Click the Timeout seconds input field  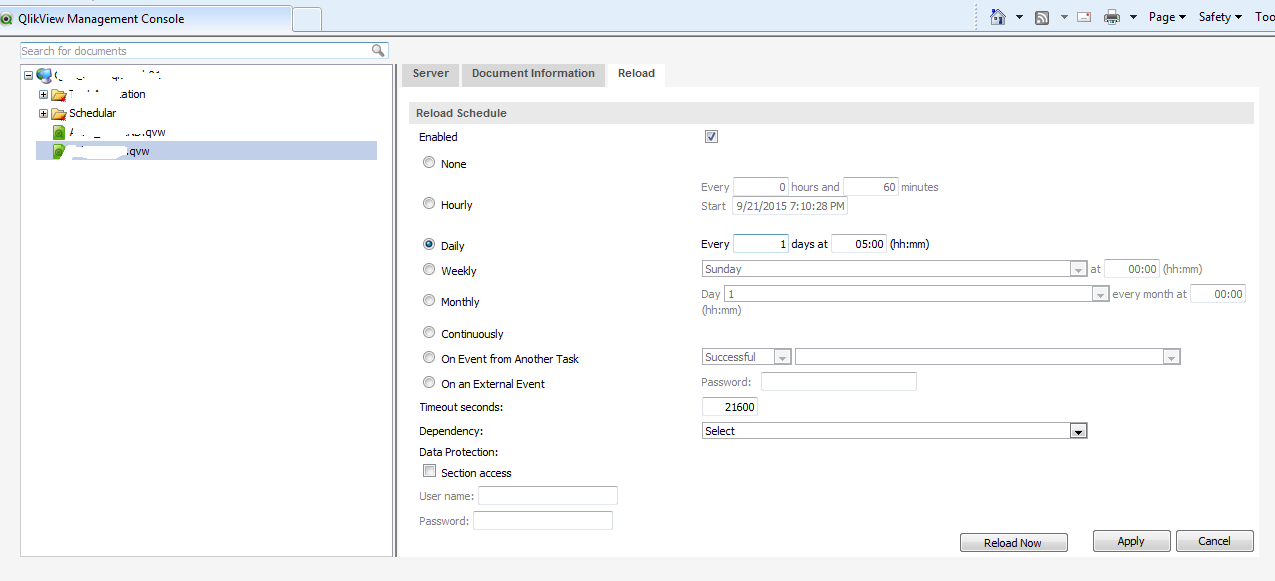[x=730, y=407]
